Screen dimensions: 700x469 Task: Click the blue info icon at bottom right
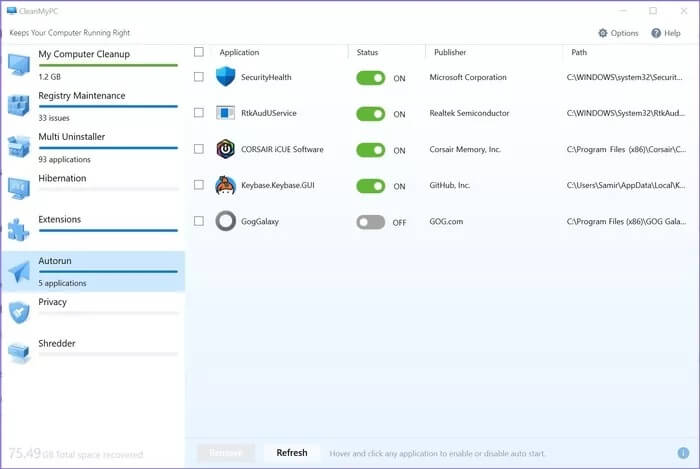tap(683, 453)
